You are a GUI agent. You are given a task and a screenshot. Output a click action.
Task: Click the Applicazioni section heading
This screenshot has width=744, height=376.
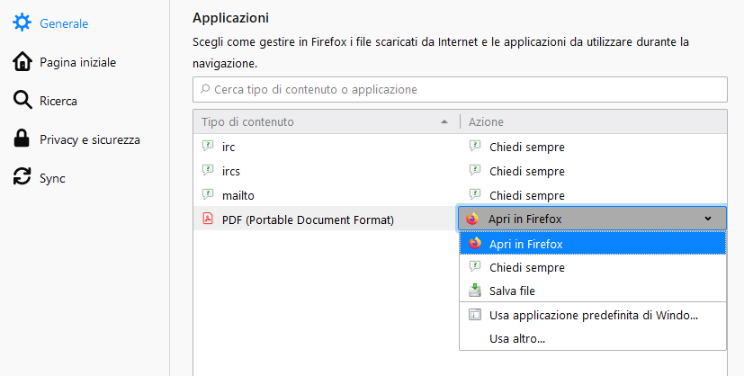pyautogui.click(x=231, y=18)
